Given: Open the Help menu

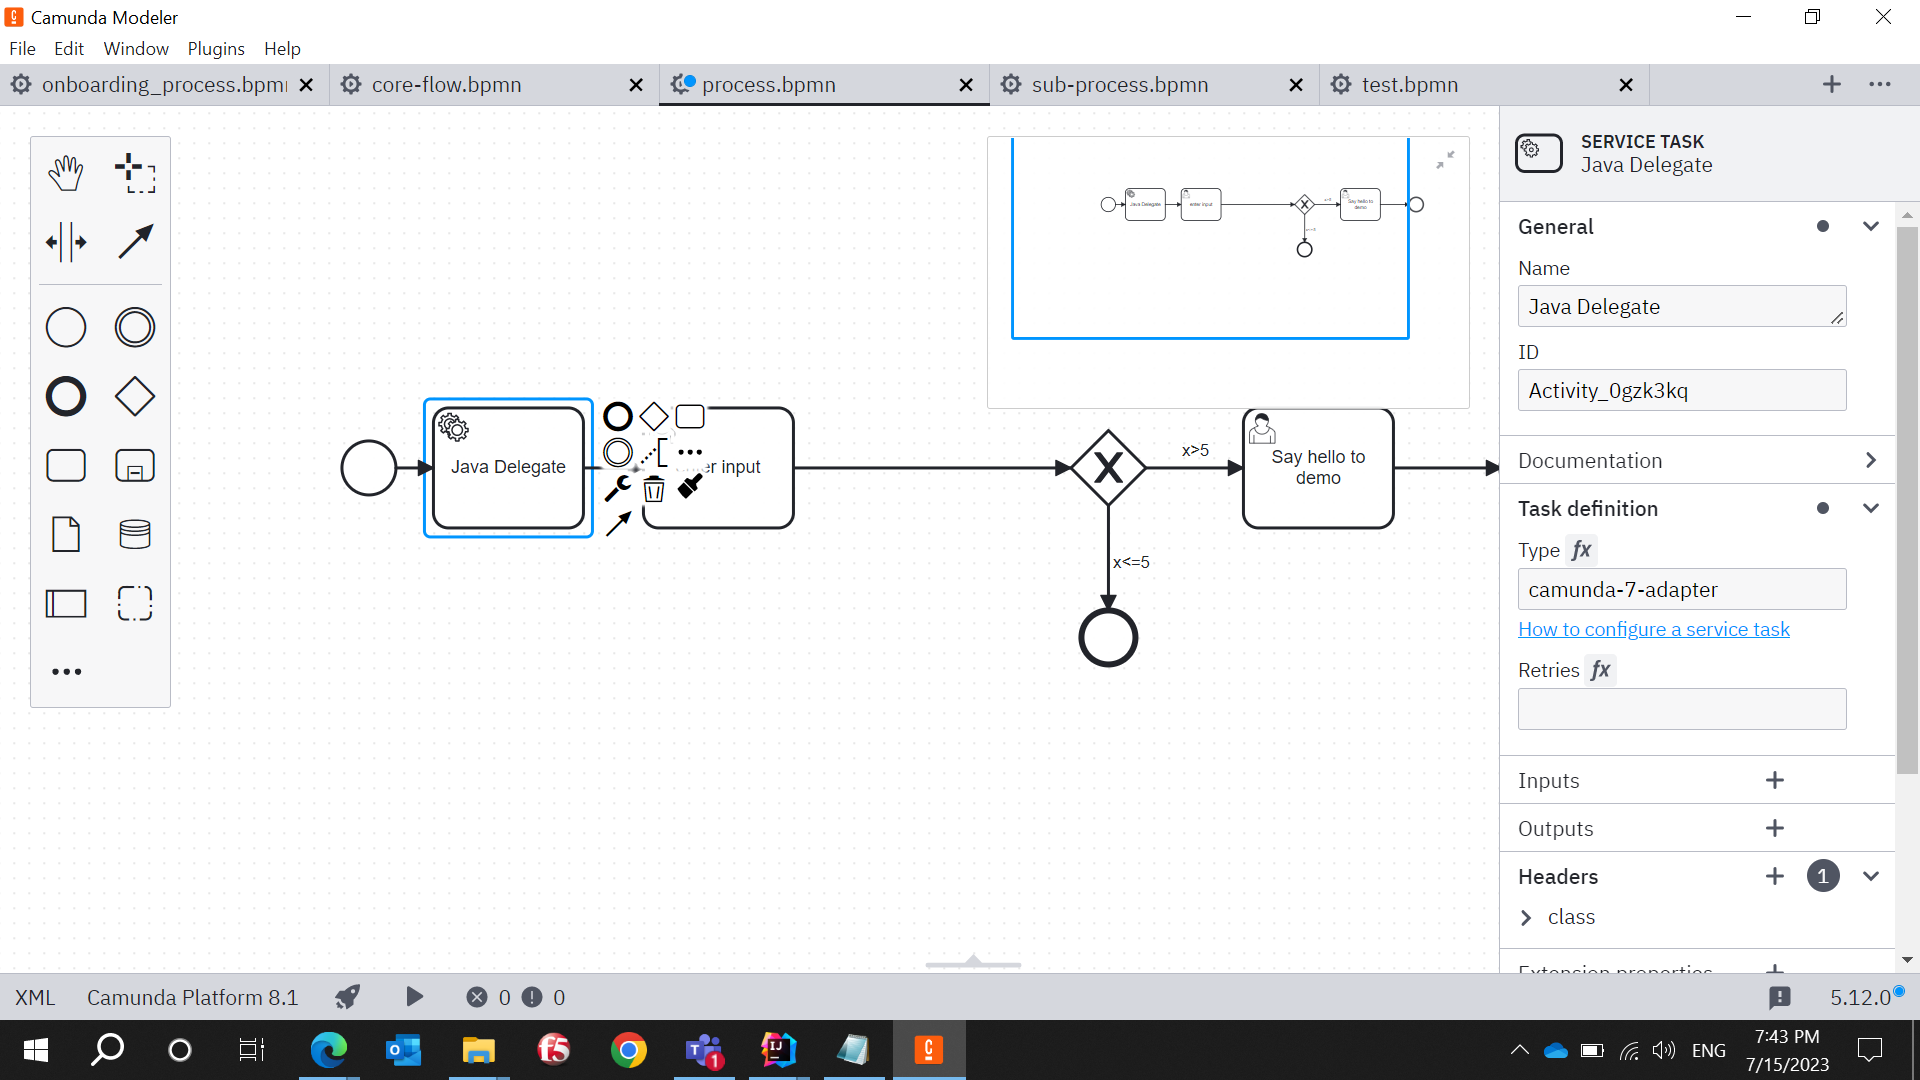Looking at the screenshot, I should (x=282, y=48).
